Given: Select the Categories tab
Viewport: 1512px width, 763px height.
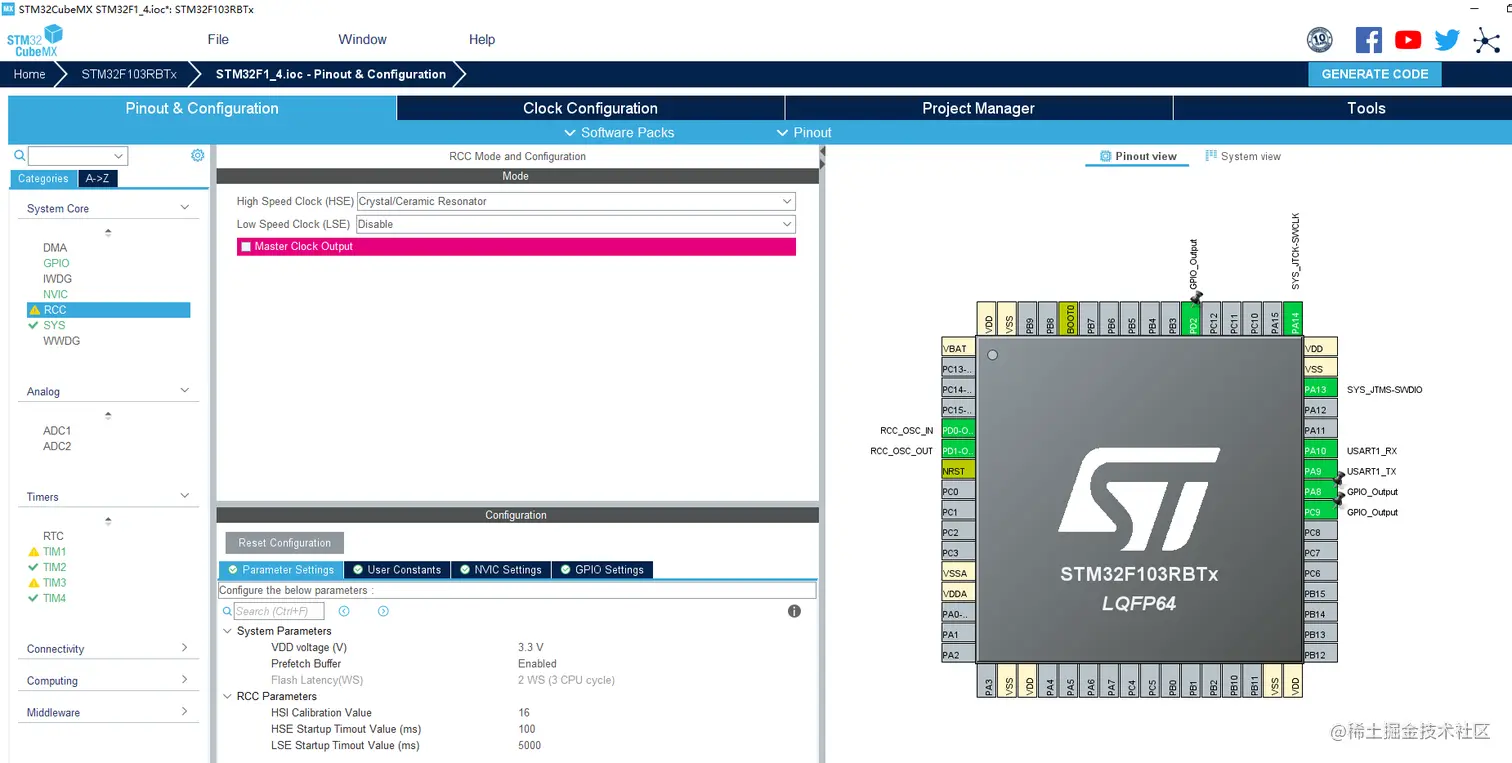Looking at the screenshot, I should (x=43, y=179).
